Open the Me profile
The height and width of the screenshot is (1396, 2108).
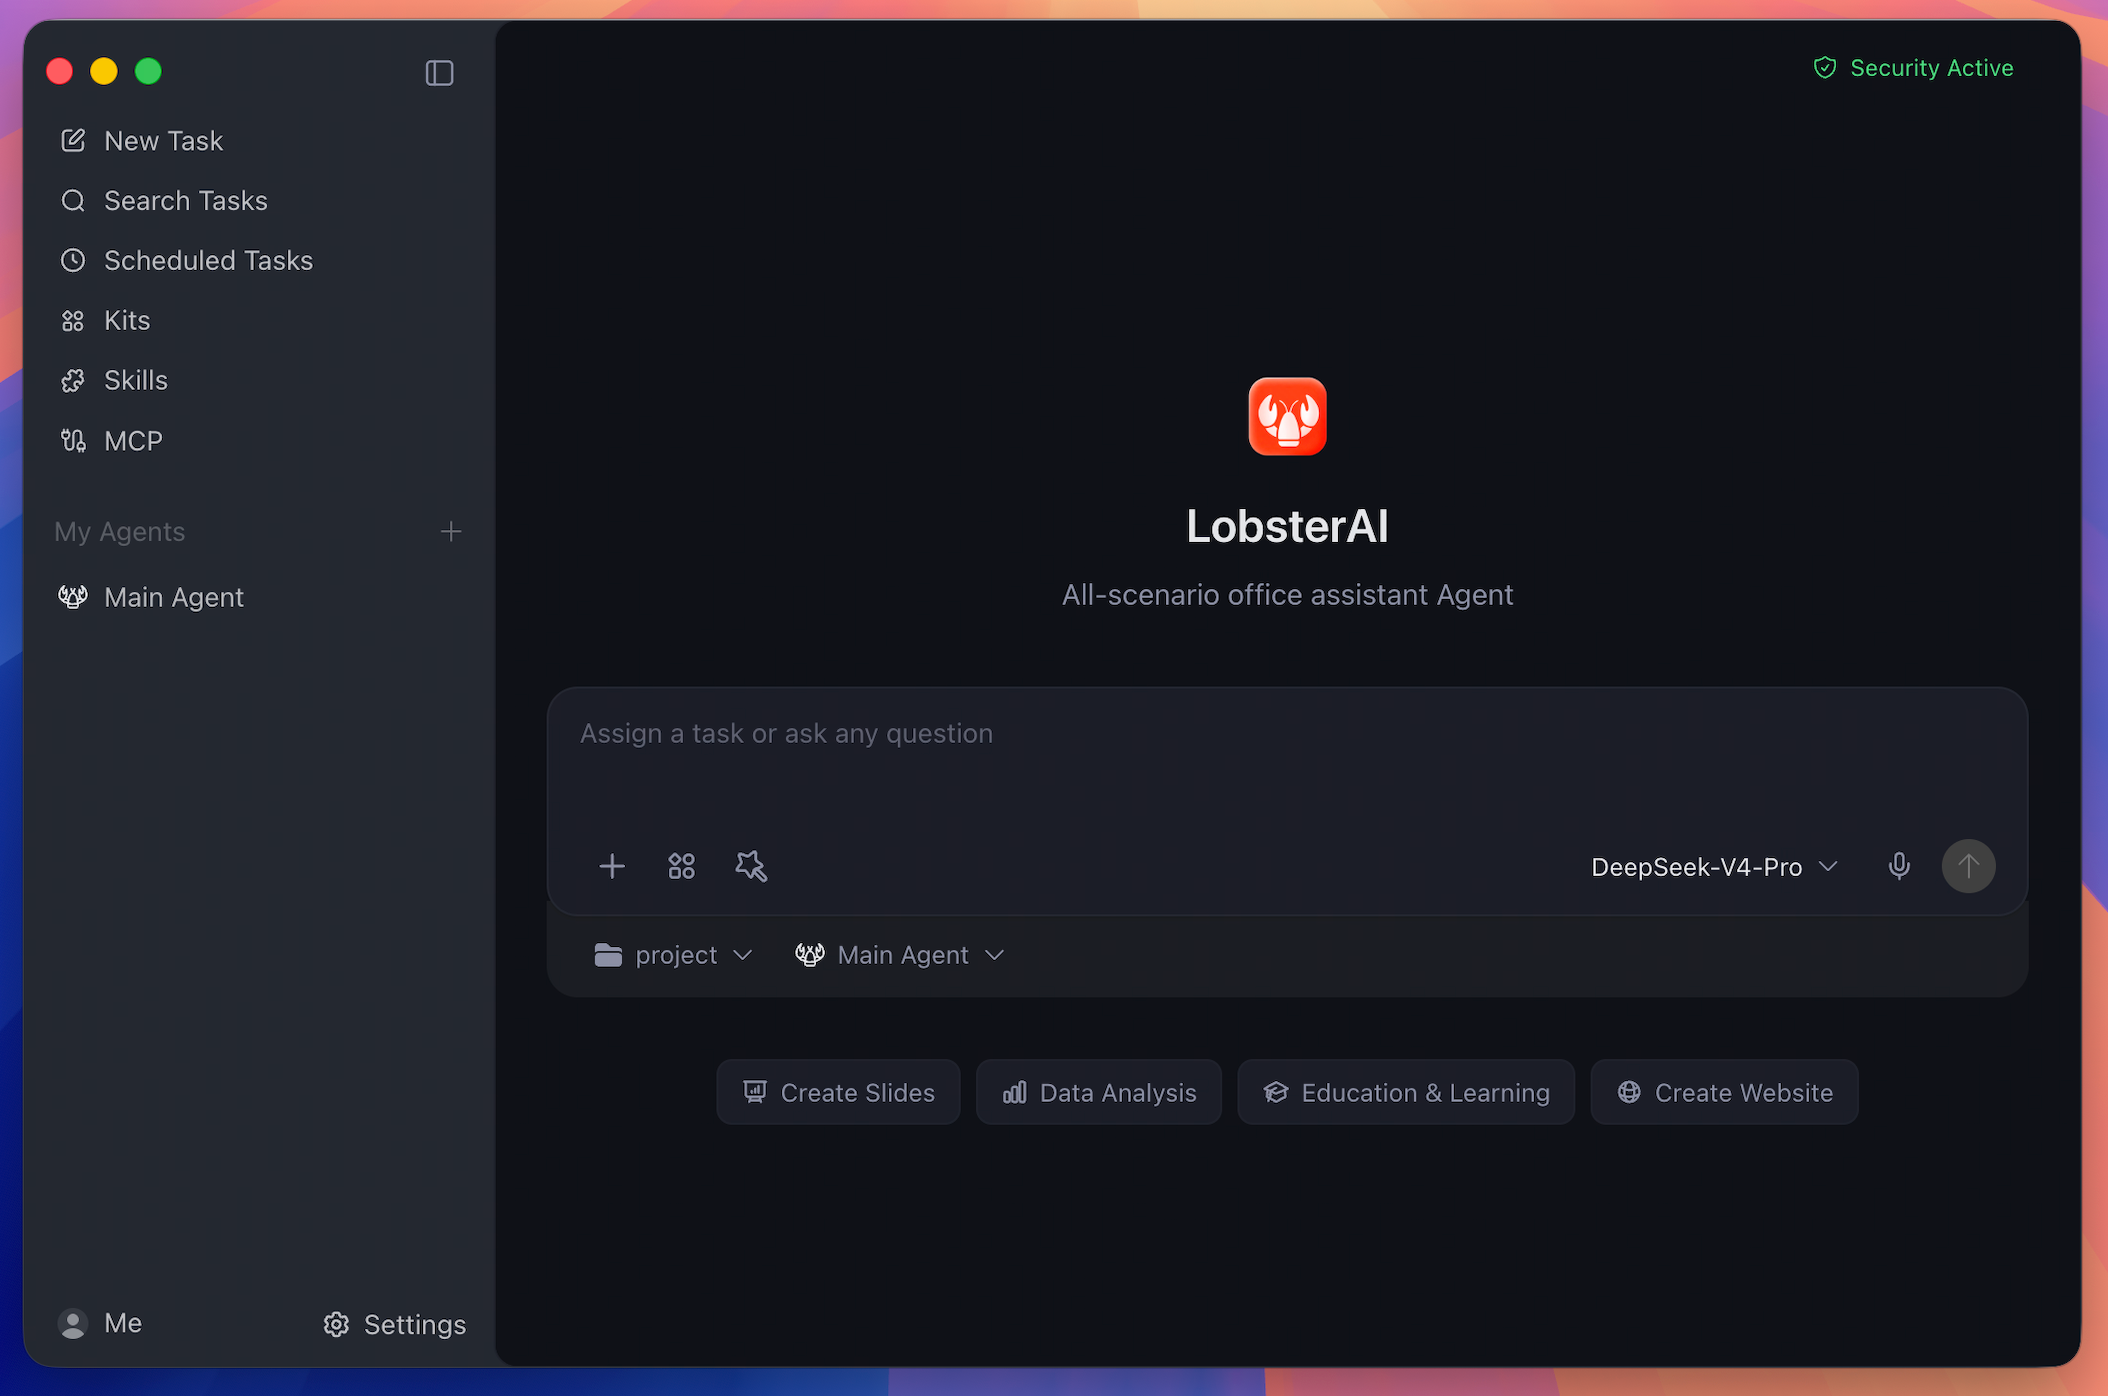(100, 1323)
